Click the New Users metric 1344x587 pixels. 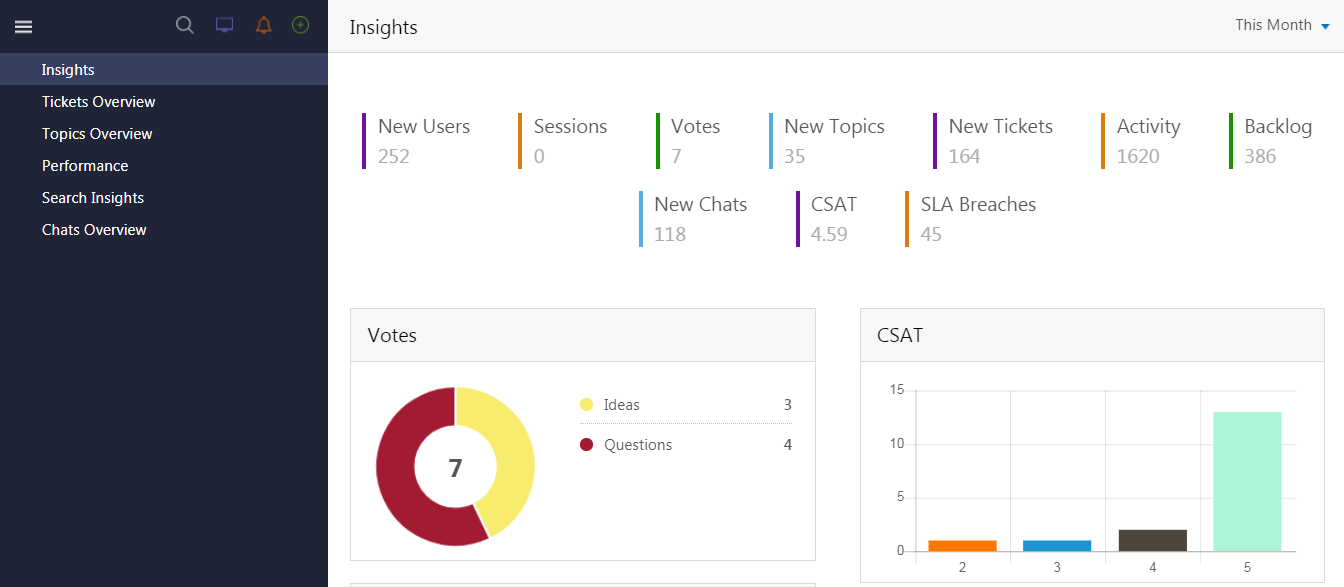[423, 140]
